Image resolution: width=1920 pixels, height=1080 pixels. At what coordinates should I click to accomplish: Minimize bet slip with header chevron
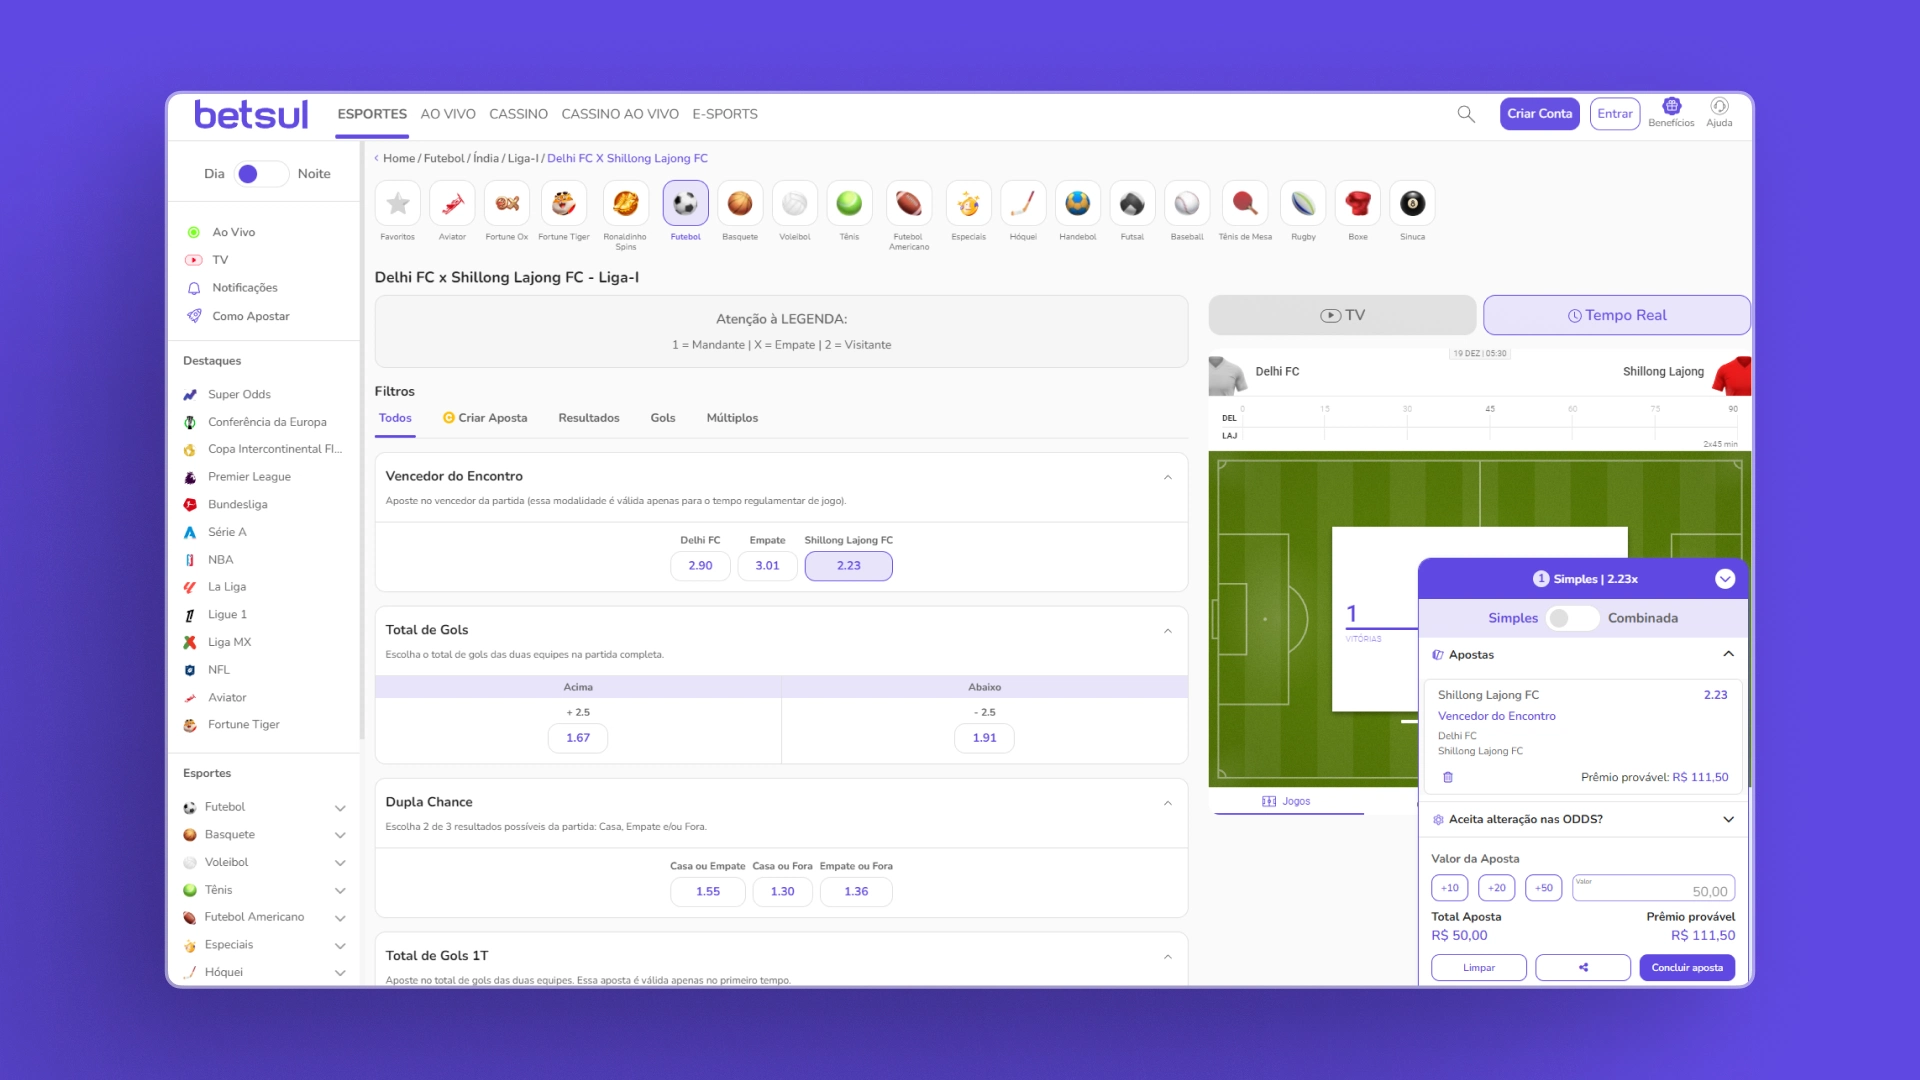pos(1725,579)
